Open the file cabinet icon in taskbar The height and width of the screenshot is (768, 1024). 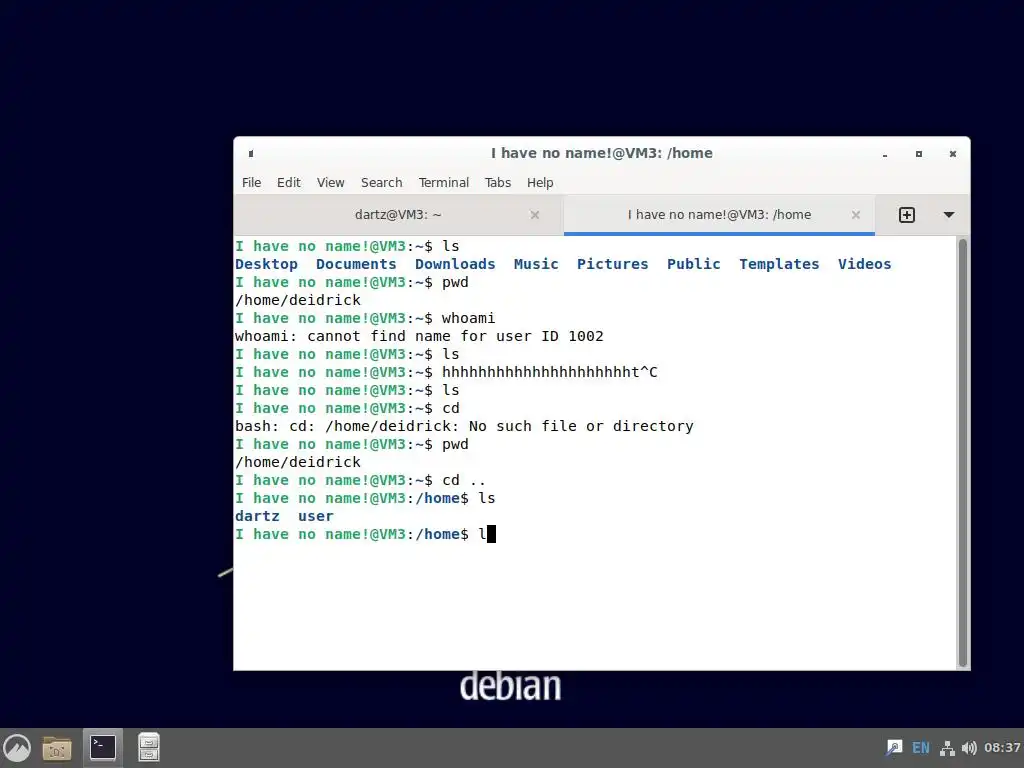(149, 748)
